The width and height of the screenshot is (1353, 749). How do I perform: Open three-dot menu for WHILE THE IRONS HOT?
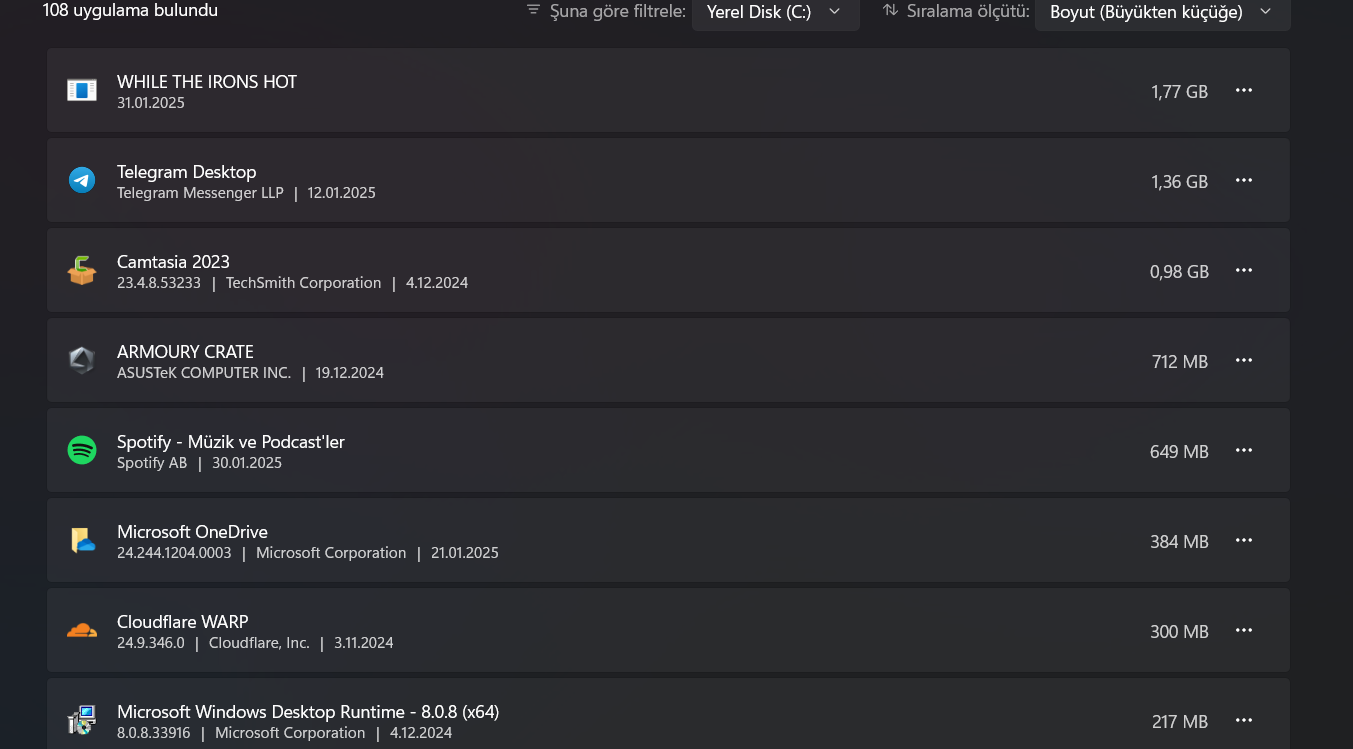[1244, 91]
